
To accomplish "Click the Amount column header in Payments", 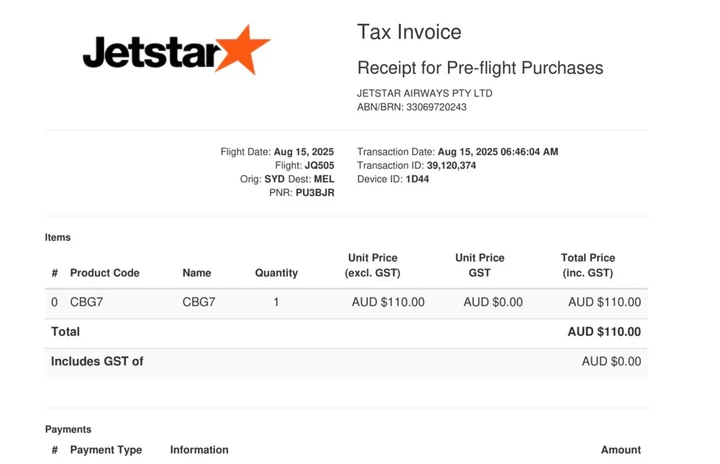I will (620, 450).
